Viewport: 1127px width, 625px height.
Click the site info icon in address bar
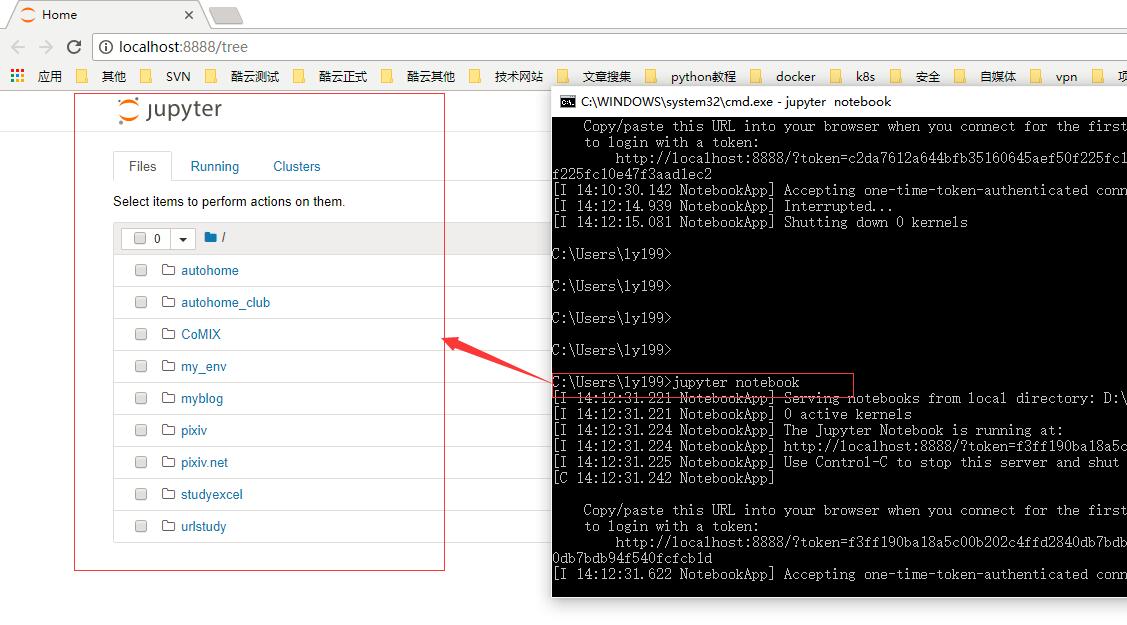coord(106,47)
